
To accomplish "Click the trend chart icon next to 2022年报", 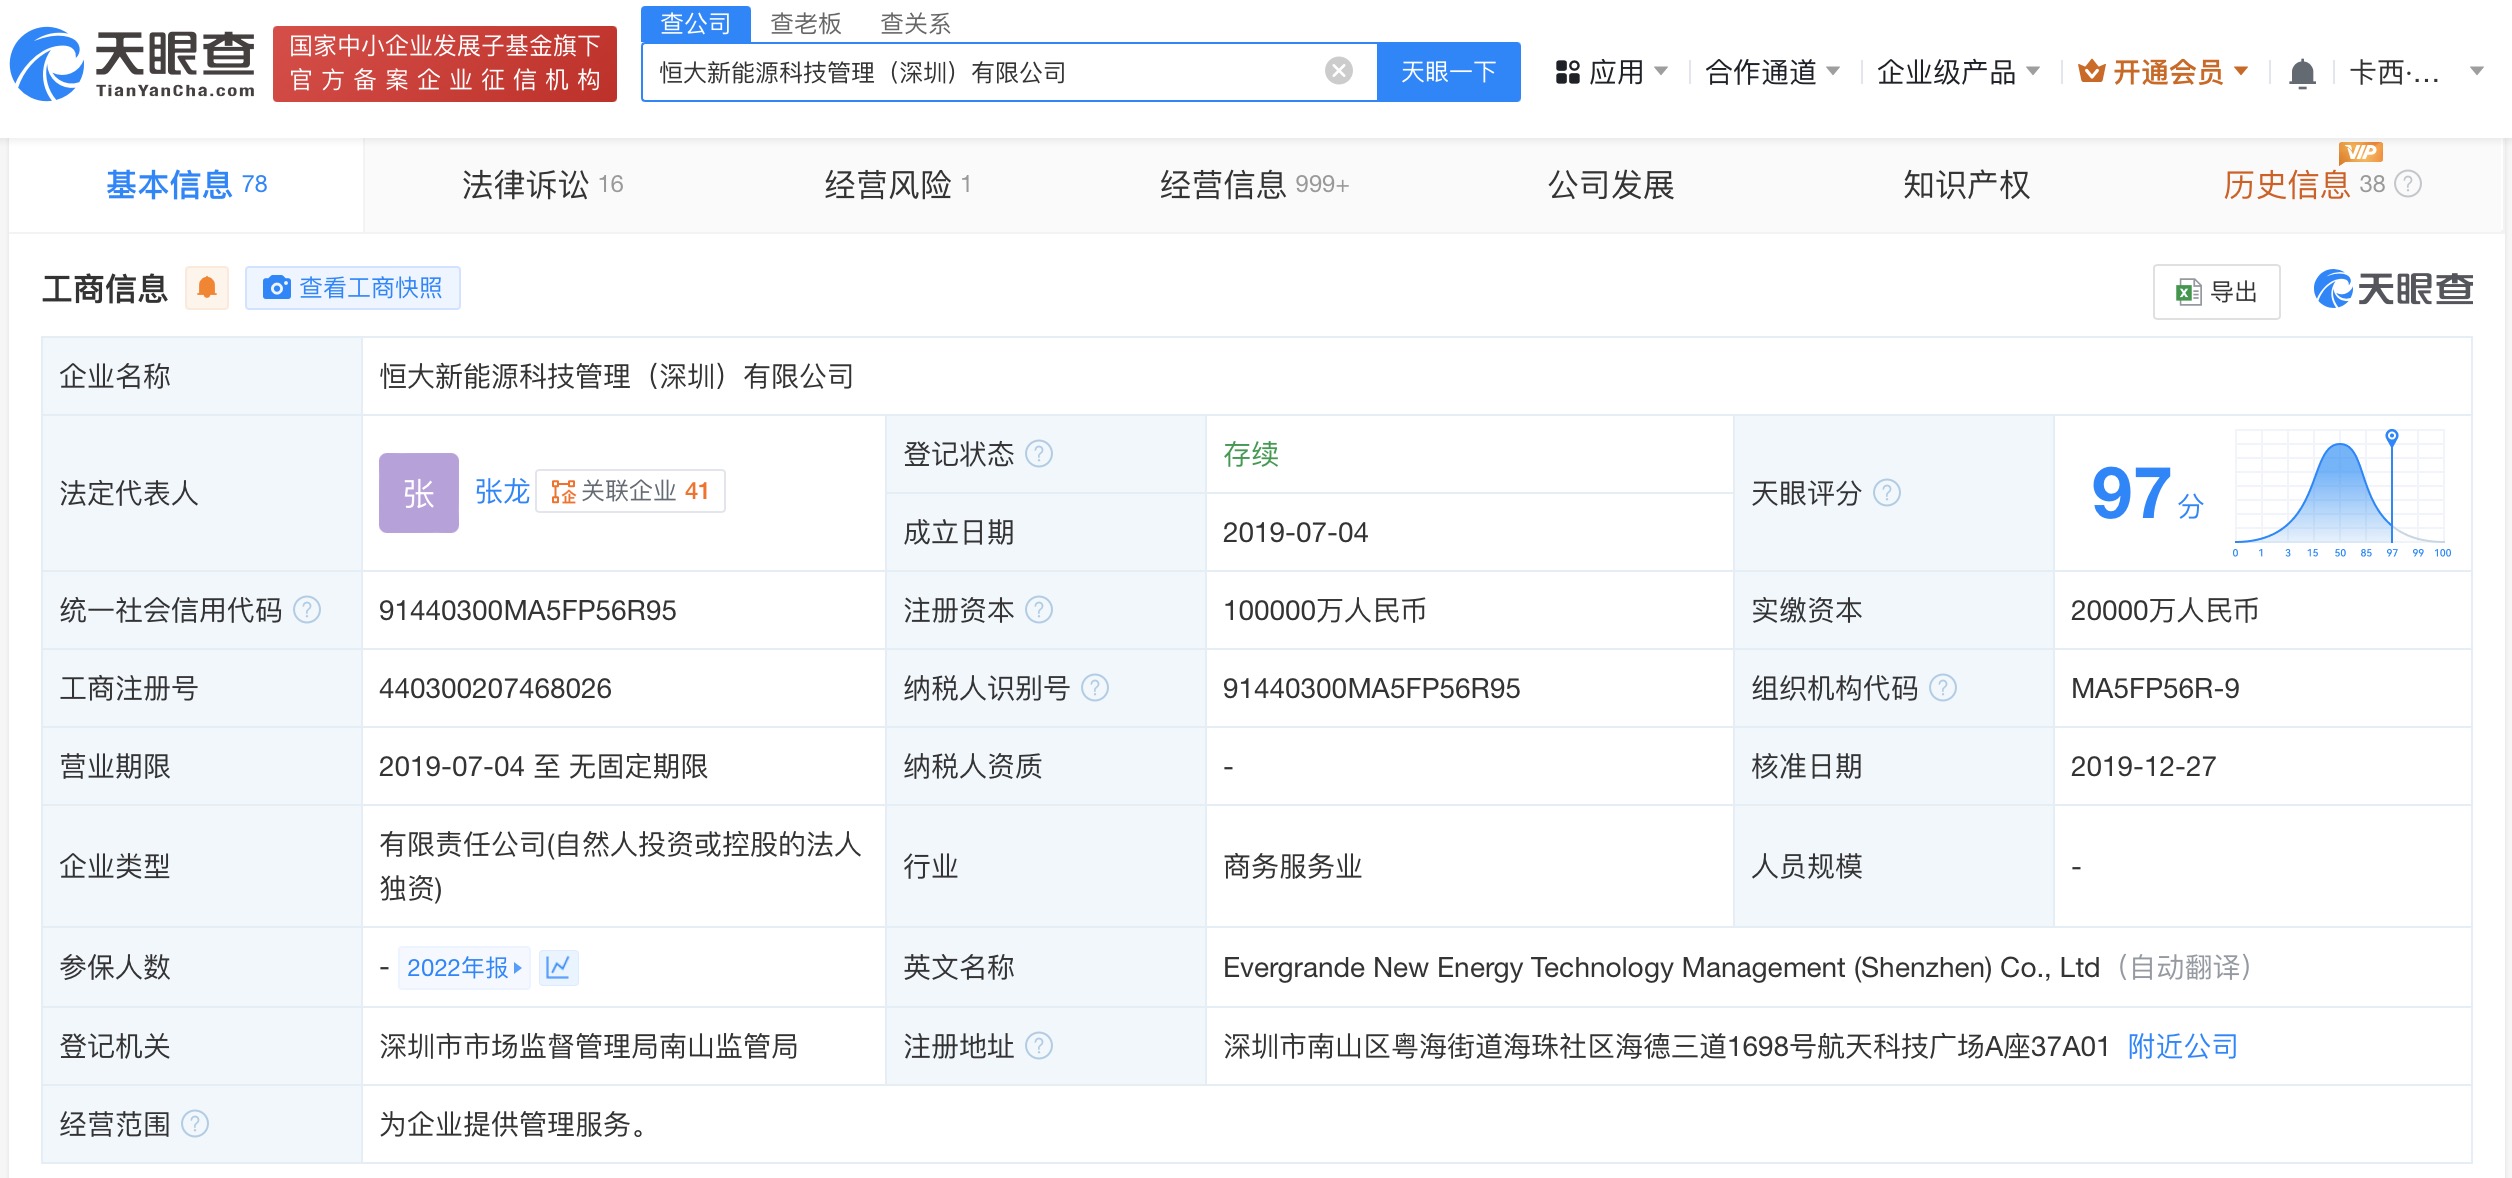I will tap(558, 967).
